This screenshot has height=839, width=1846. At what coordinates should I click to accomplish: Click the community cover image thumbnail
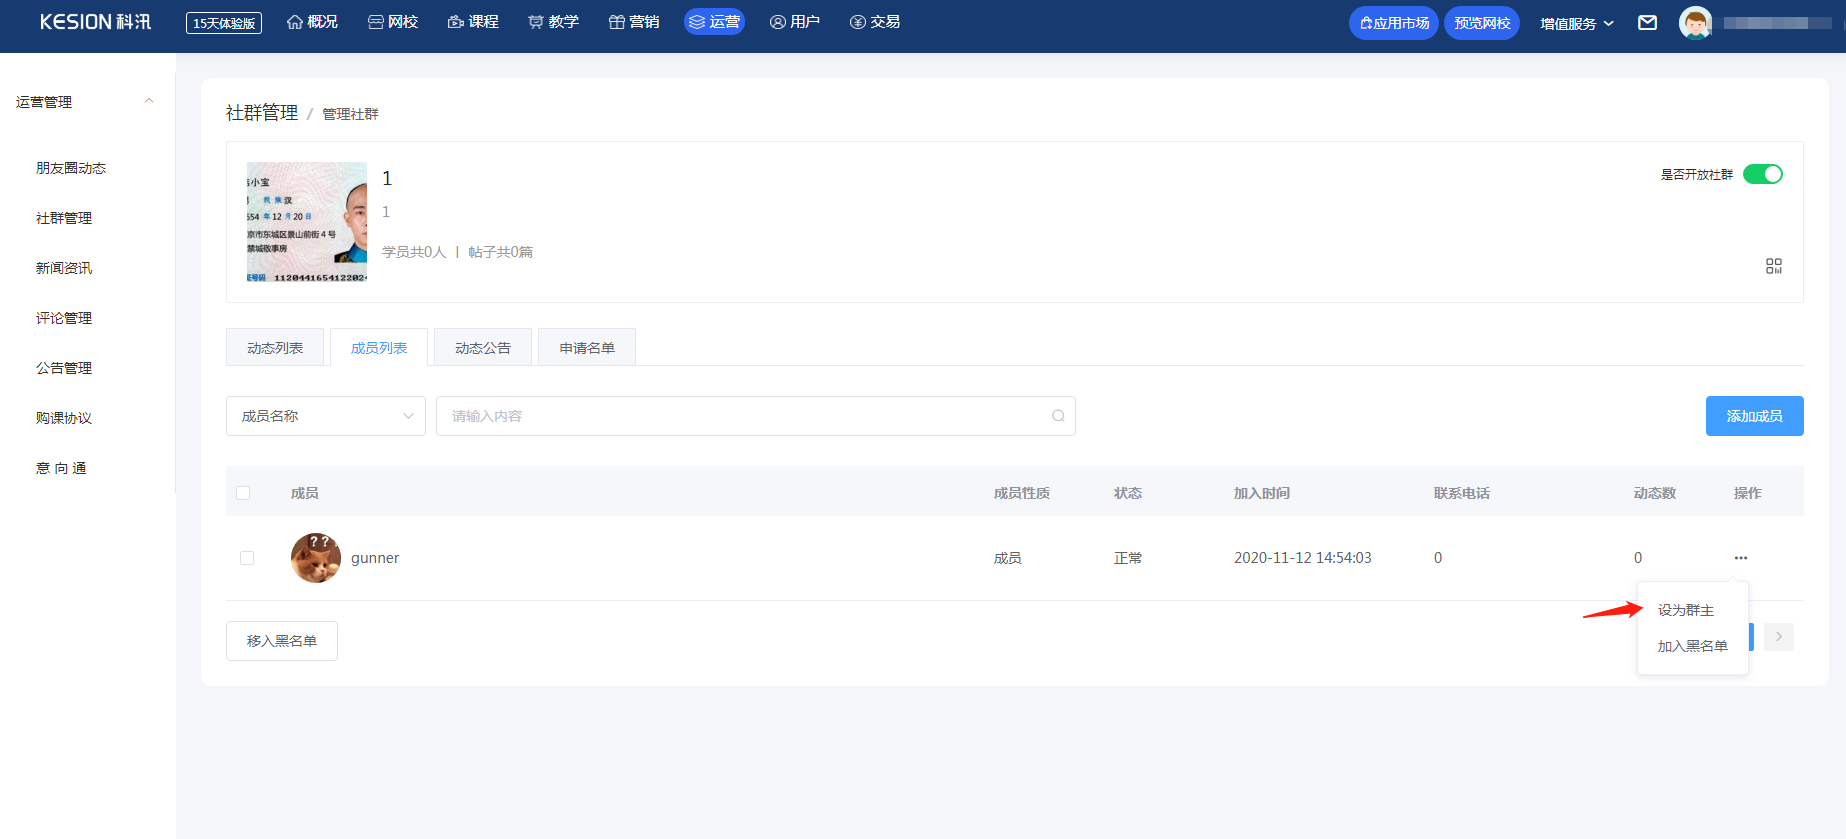click(x=307, y=222)
